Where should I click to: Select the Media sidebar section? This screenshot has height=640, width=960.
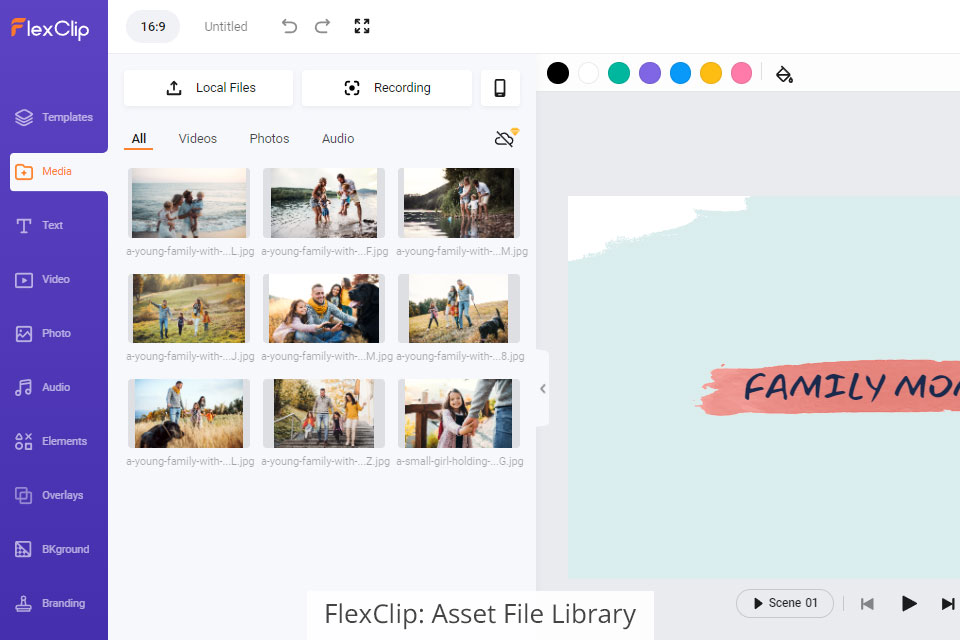[x=59, y=171]
